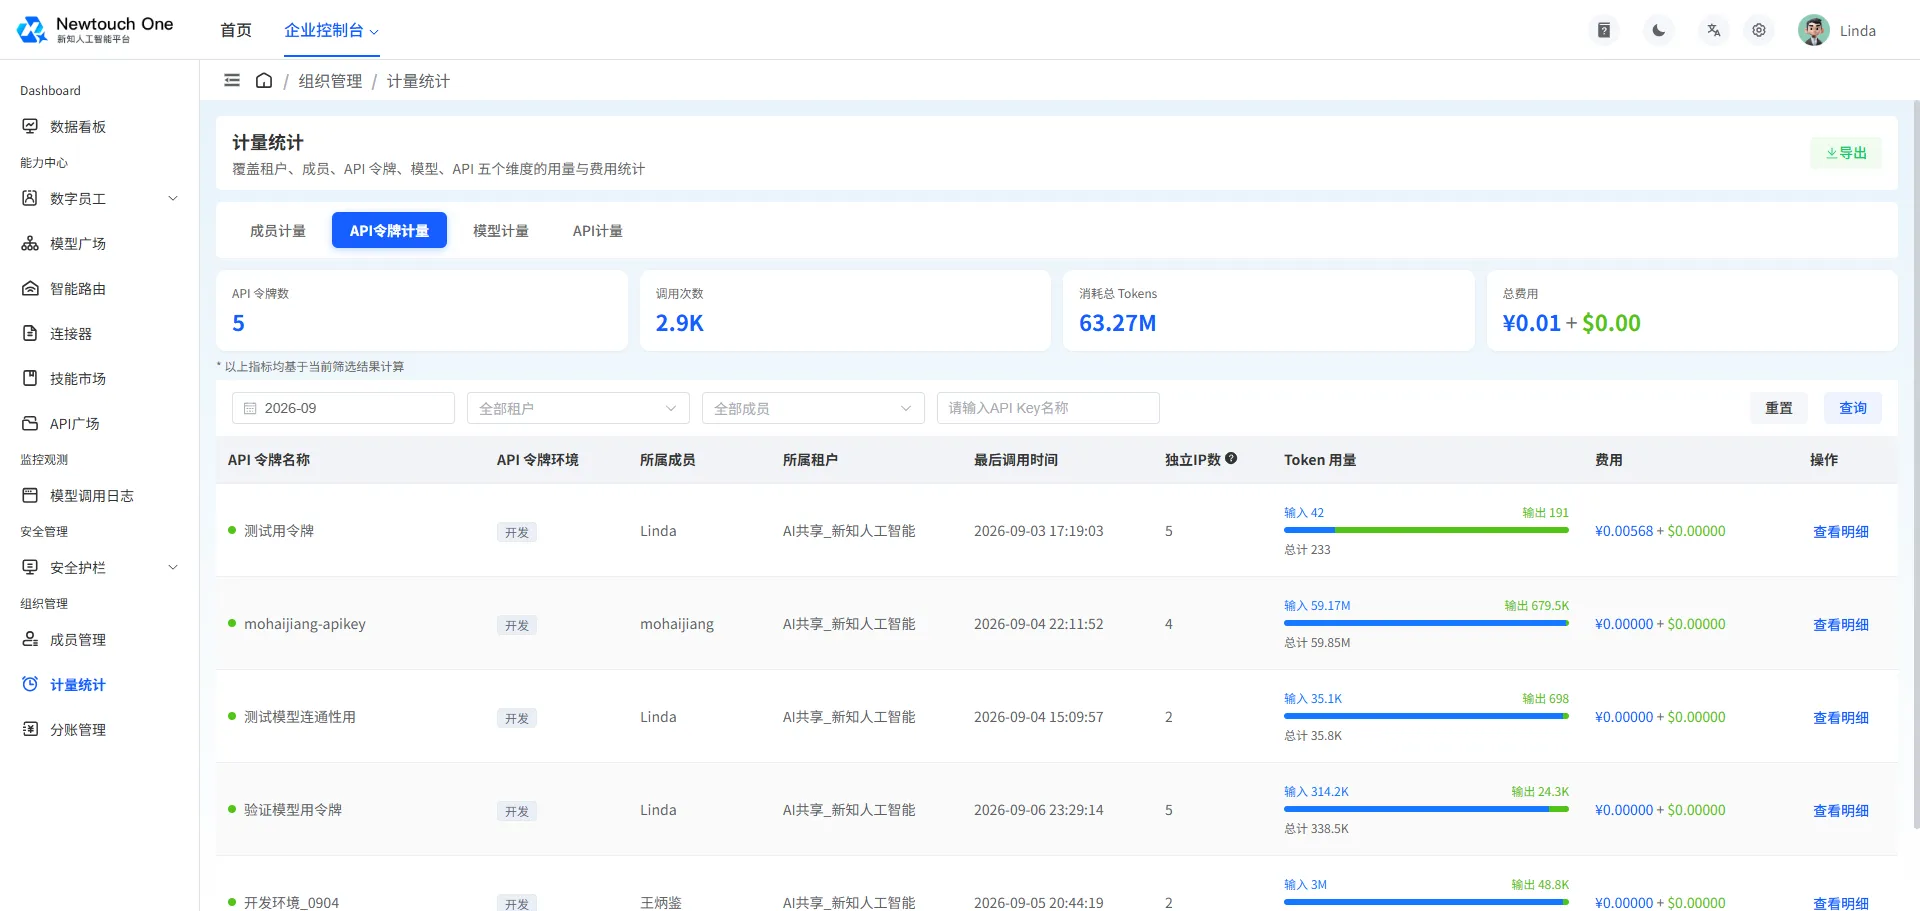Click the 重置 reset button
The width and height of the screenshot is (1920, 911).
click(1779, 408)
